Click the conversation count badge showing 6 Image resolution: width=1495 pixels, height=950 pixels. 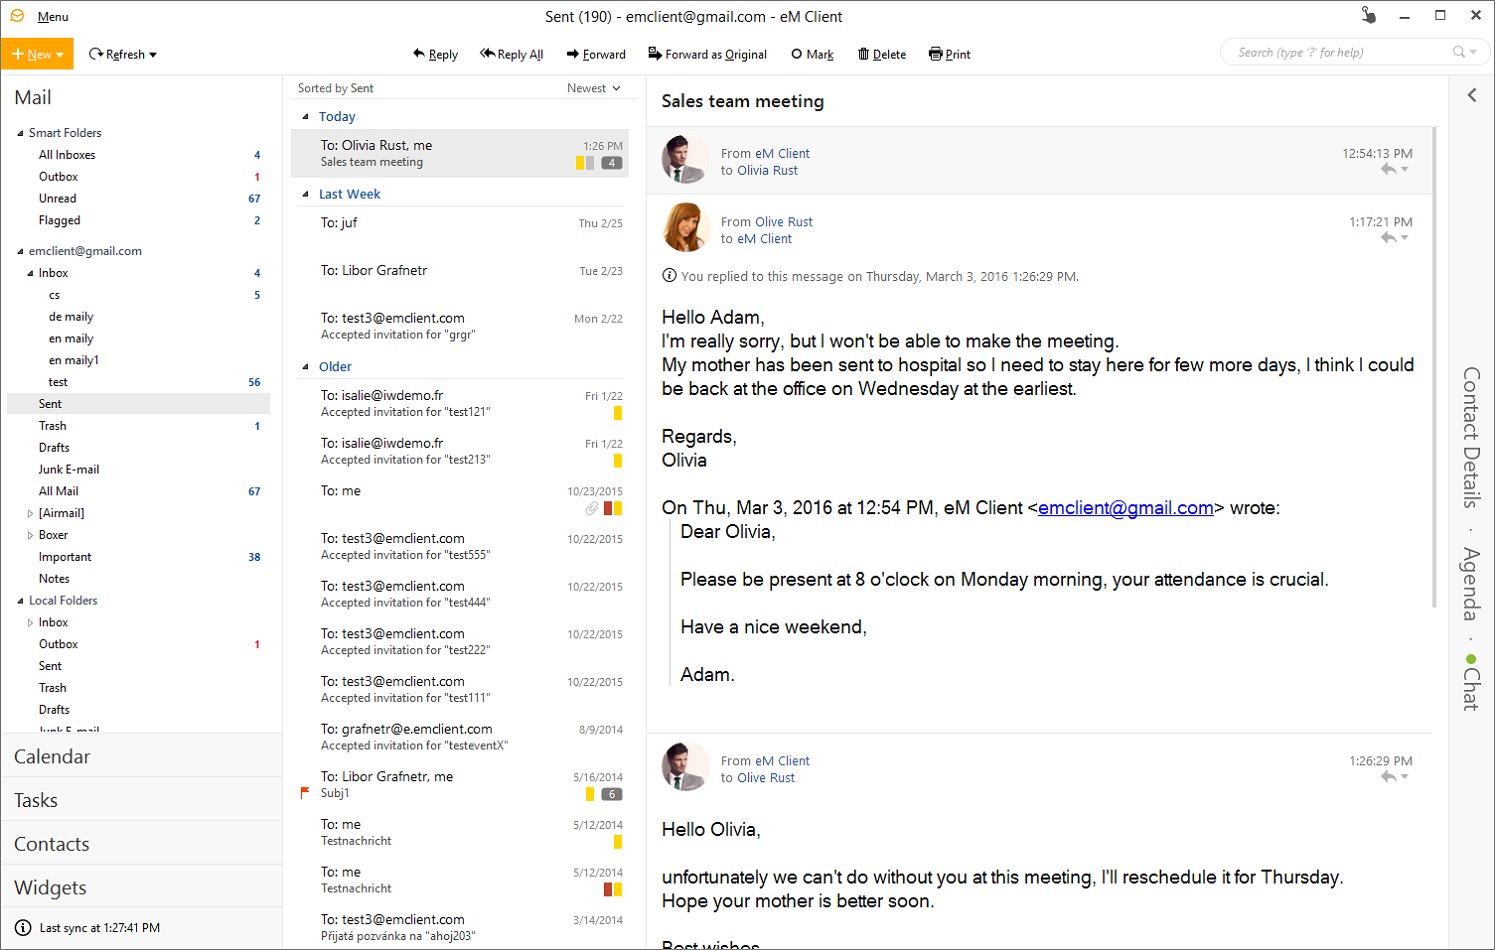point(612,794)
